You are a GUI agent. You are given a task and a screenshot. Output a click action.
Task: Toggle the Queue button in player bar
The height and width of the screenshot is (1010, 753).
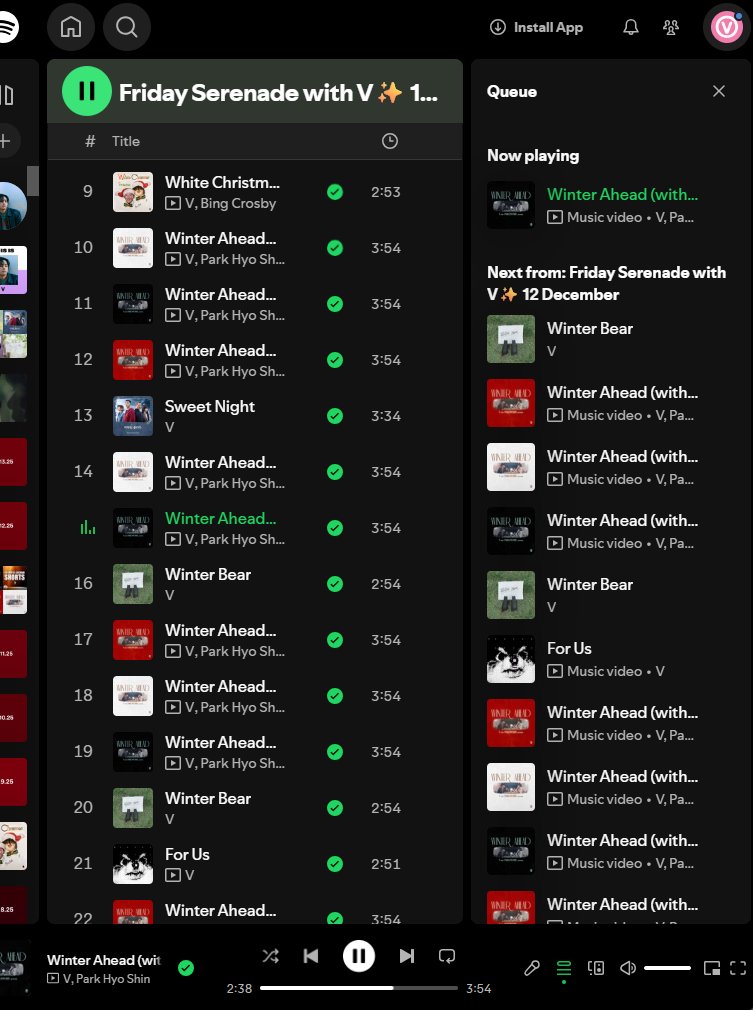coord(564,967)
